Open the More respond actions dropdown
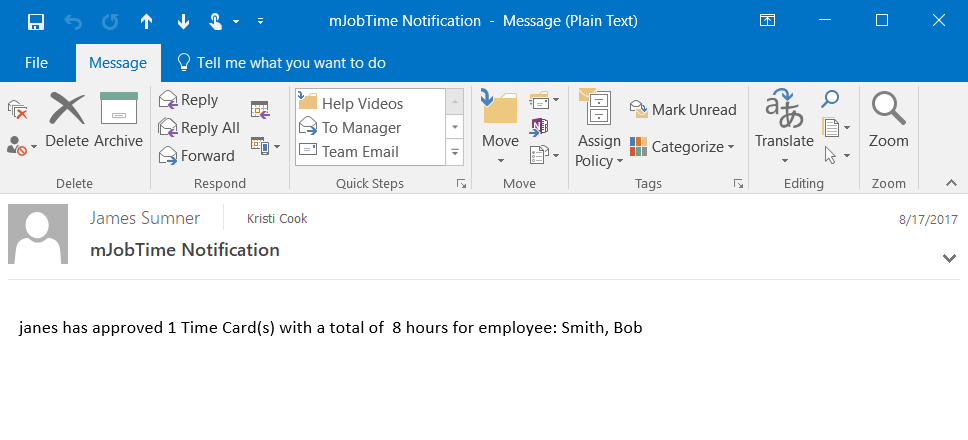The height and width of the screenshot is (440, 968). pos(265,146)
